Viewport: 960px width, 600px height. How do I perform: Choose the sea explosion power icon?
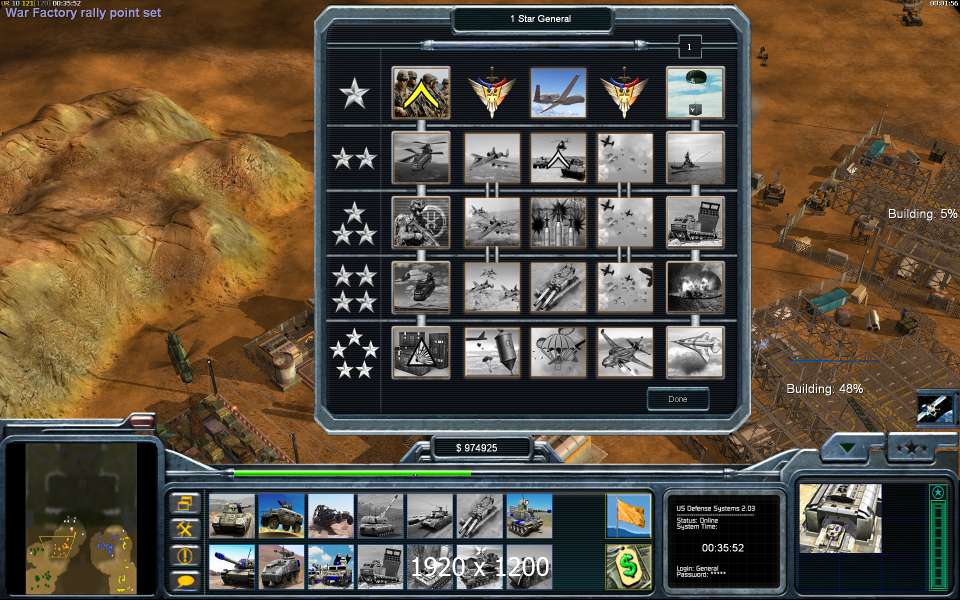point(695,287)
